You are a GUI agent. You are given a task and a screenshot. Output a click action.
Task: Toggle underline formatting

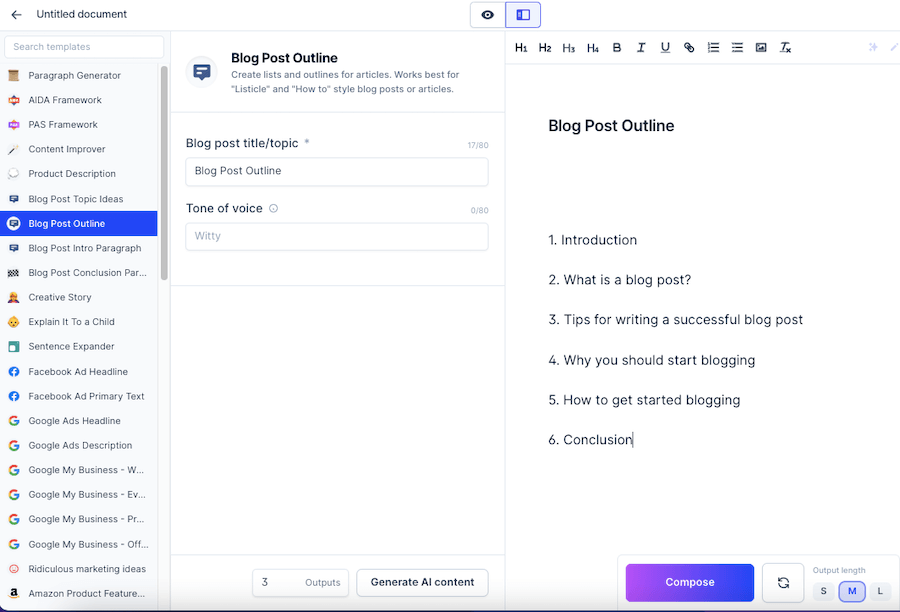click(x=665, y=48)
